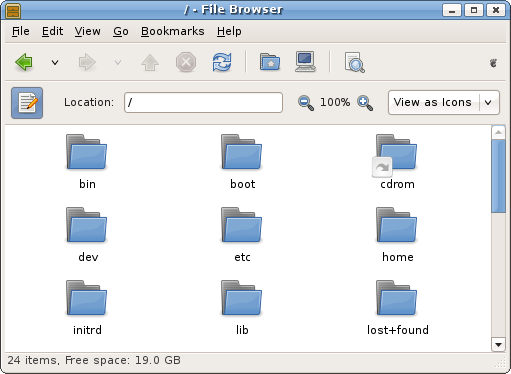
Task: Select the dev folder icon
Action: [x=87, y=225]
